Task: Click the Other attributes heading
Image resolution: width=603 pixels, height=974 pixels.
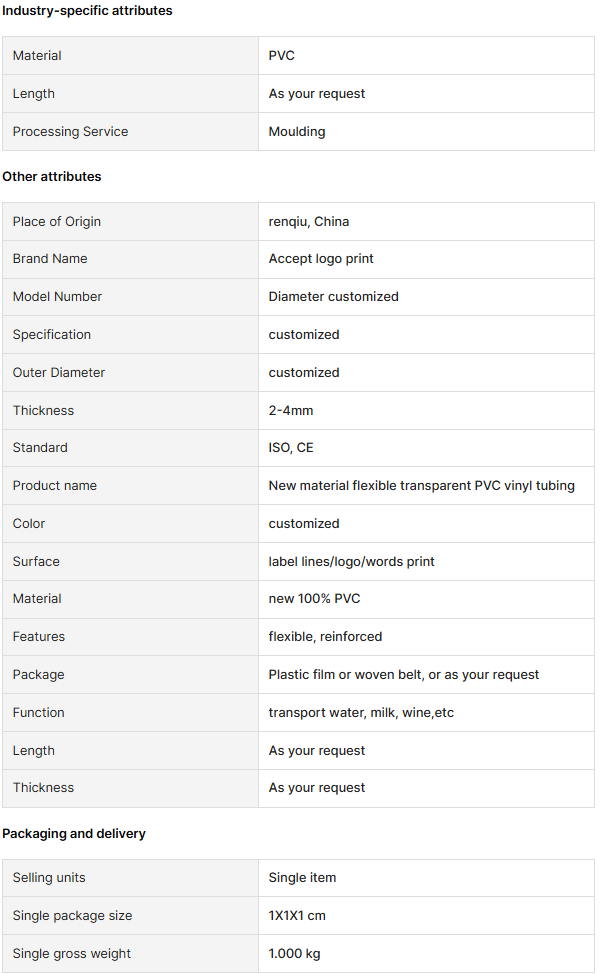Action: click(x=52, y=176)
